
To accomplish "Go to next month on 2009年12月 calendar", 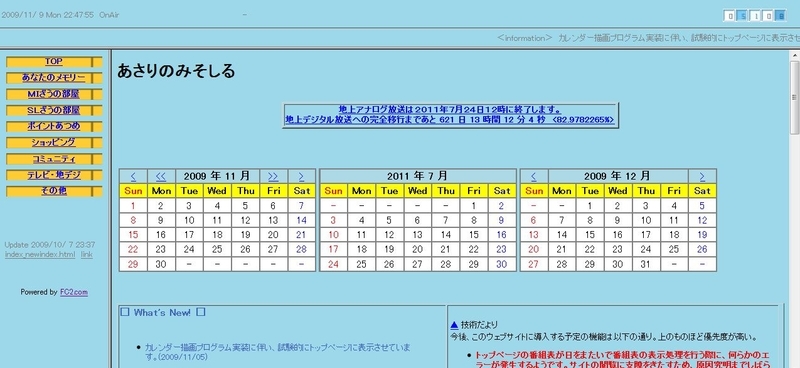I will click(x=702, y=177).
